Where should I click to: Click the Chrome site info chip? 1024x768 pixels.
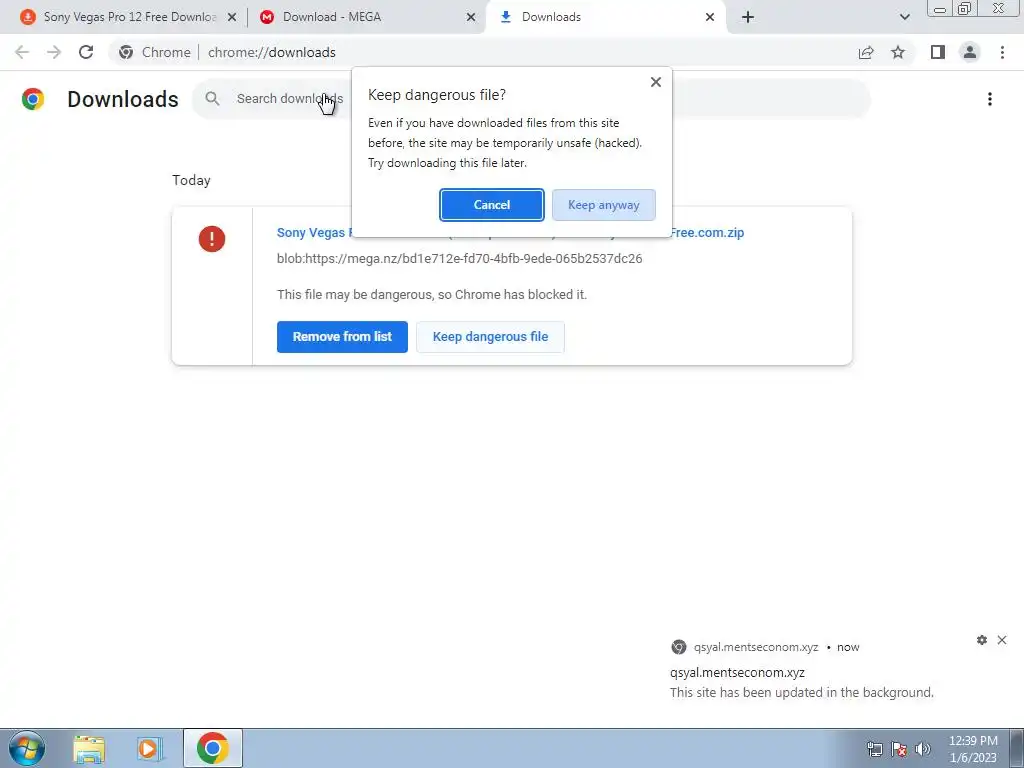click(x=155, y=52)
